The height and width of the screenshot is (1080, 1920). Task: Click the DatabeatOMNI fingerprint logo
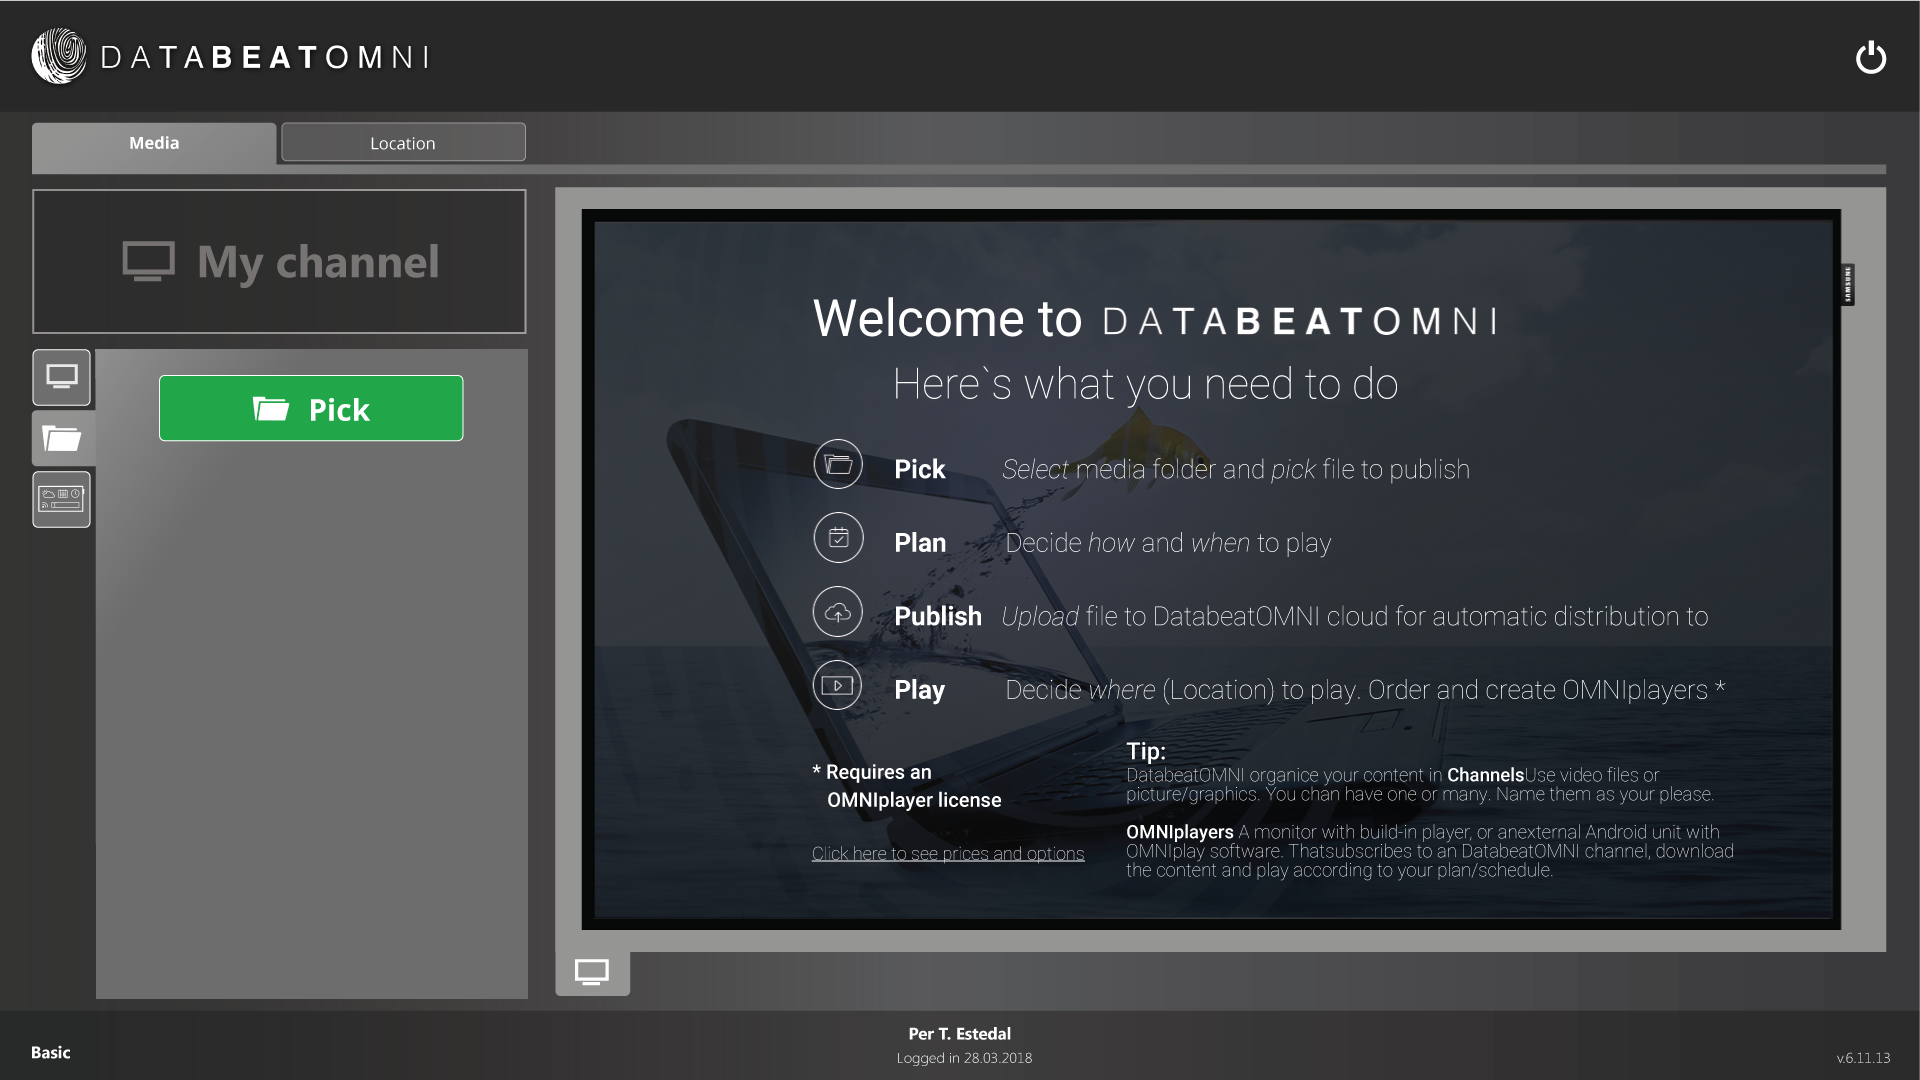pyautogui.click(x=59, y=56)
